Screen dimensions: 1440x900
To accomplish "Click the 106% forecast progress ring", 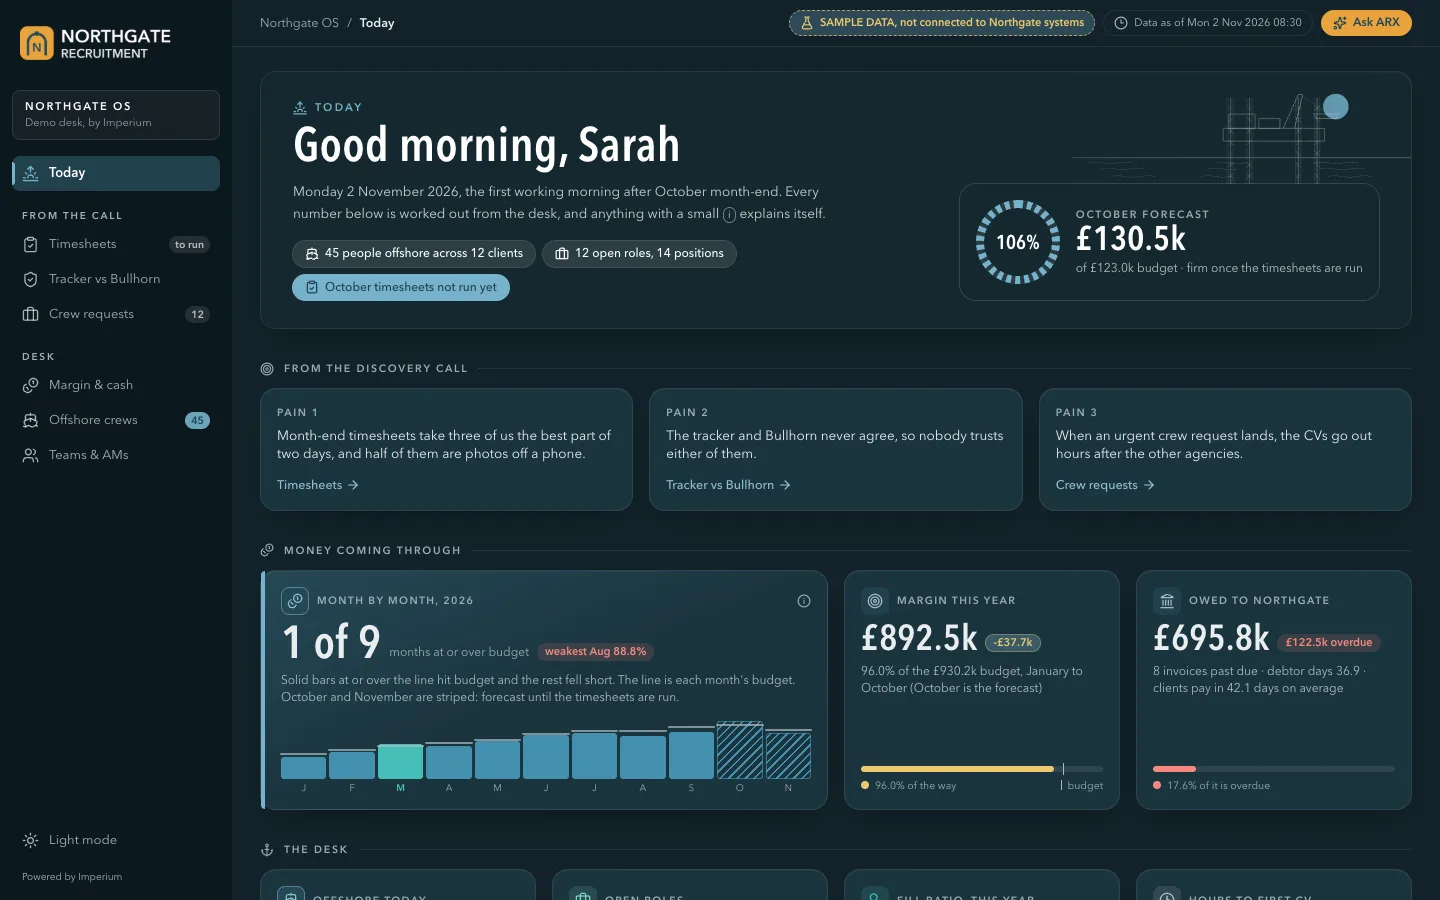I will click(1018, 242).
